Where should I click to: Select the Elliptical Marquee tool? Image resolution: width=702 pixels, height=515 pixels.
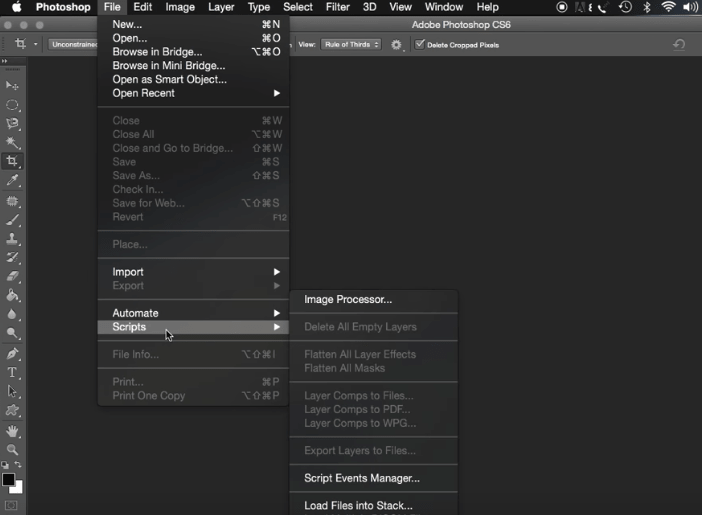tap(13, 105)
